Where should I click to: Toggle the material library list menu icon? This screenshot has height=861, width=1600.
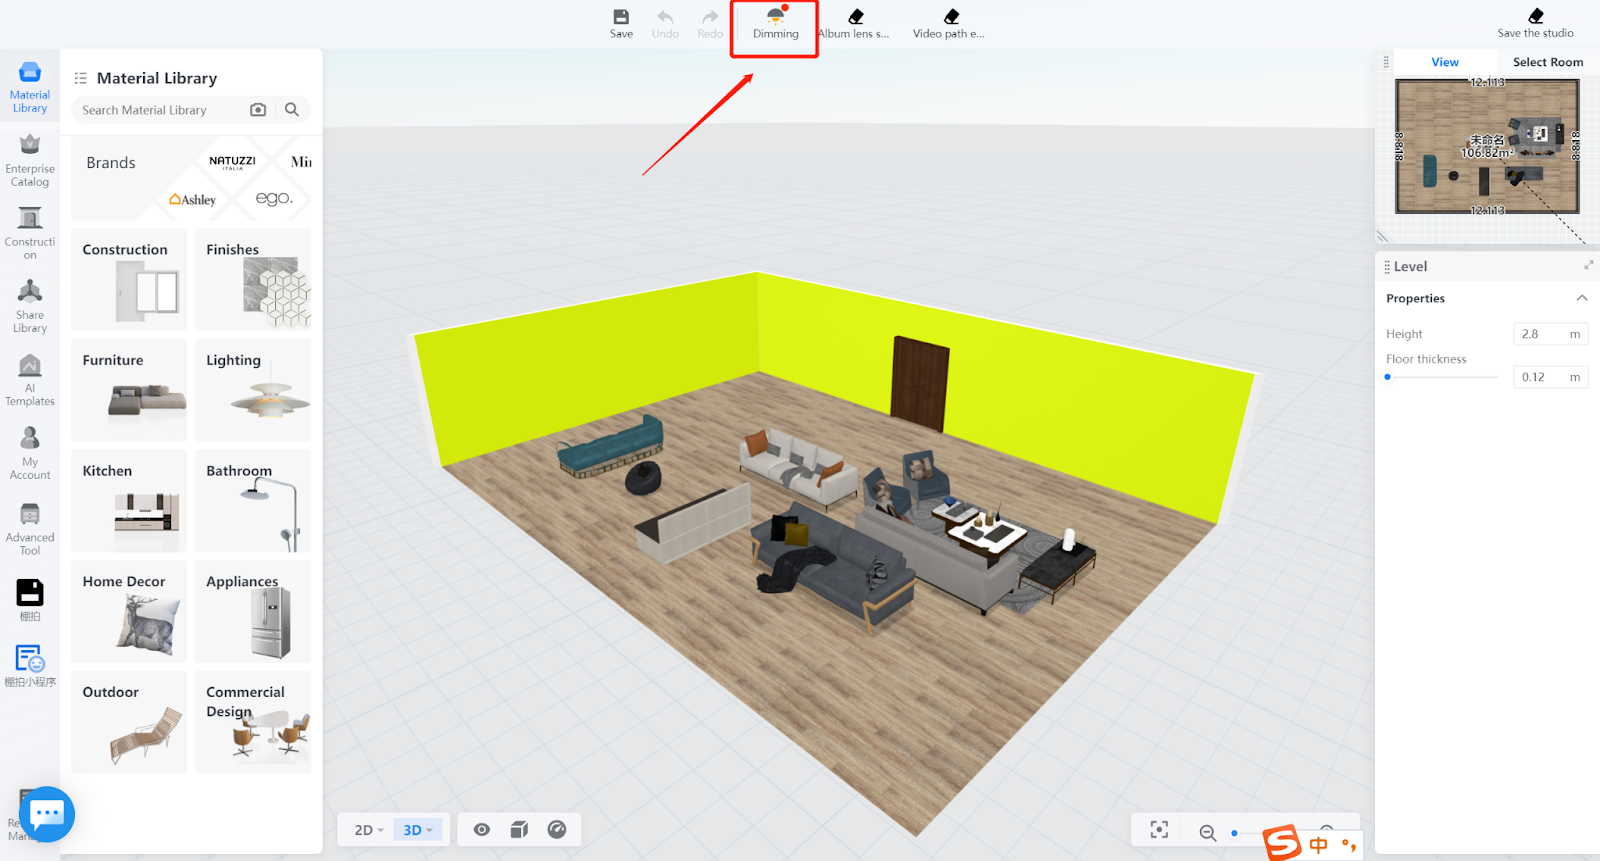click(81, 78)
